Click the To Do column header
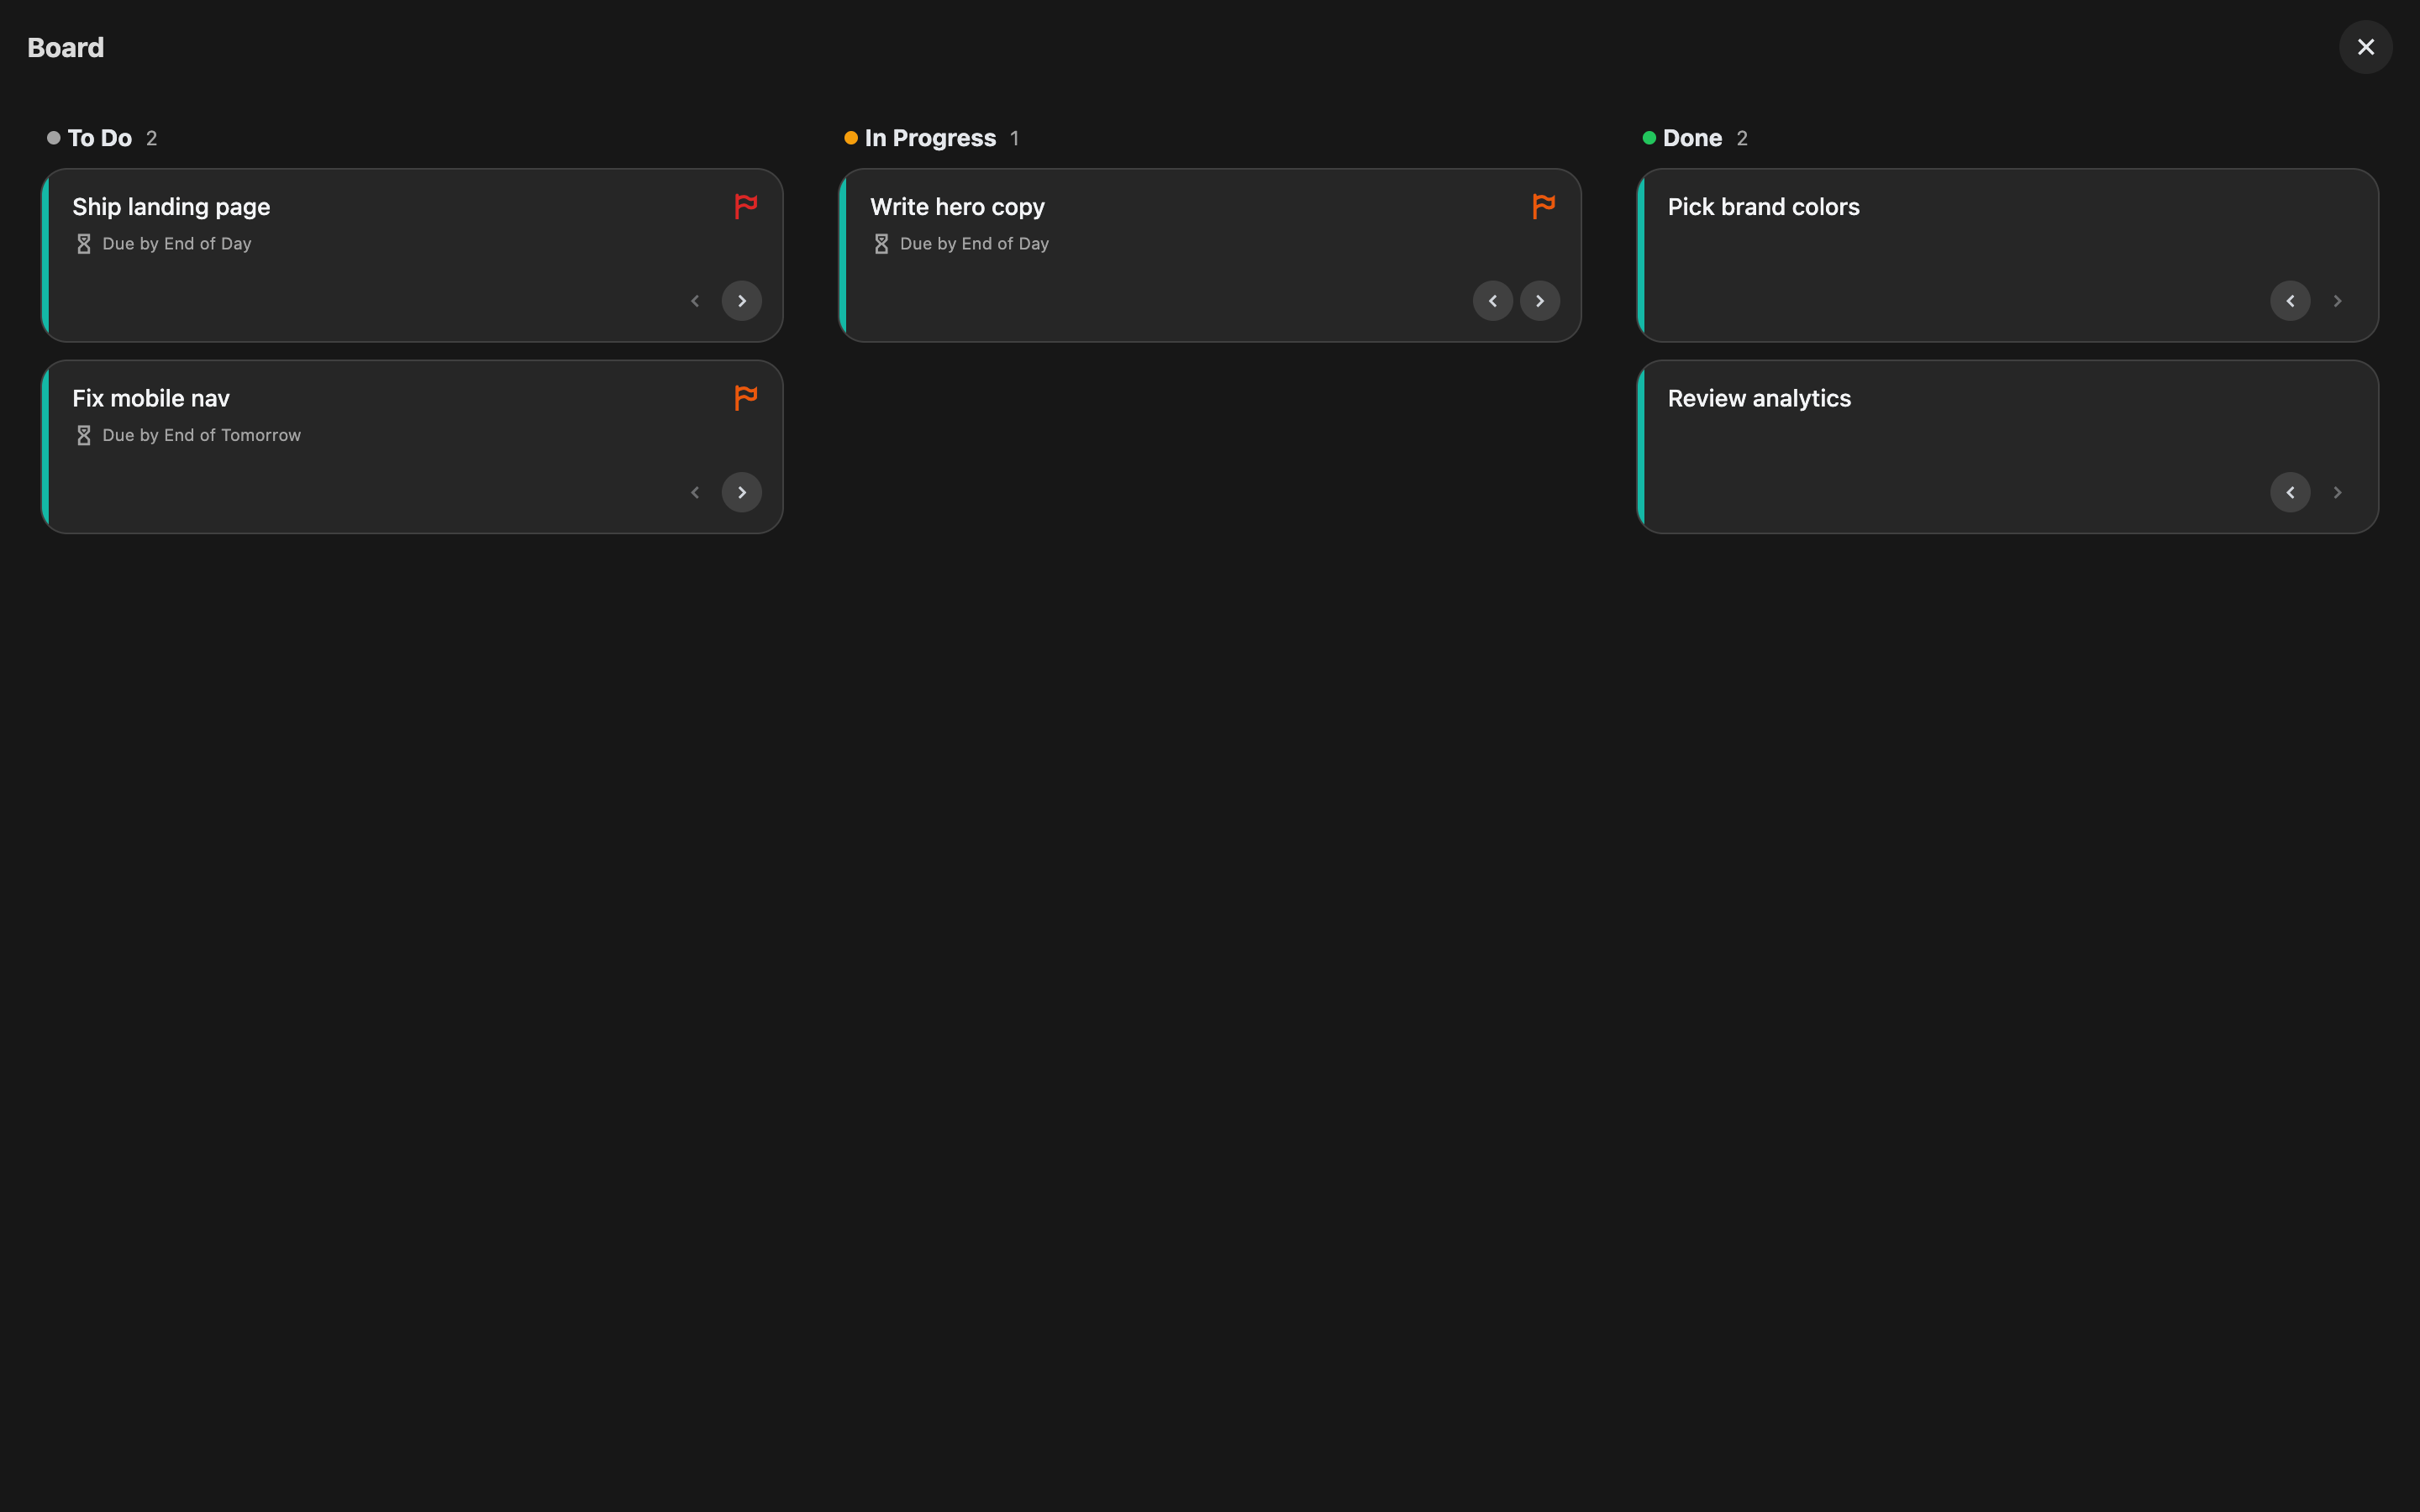The width and height of the screenshot is (2420, 1512). coord(100,138)
